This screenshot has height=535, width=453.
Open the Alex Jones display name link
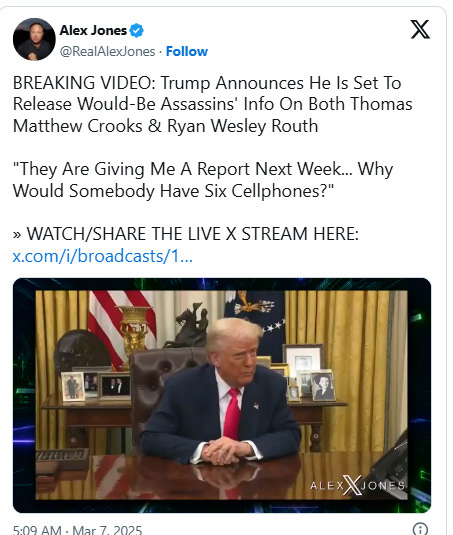tap(93, 30)
